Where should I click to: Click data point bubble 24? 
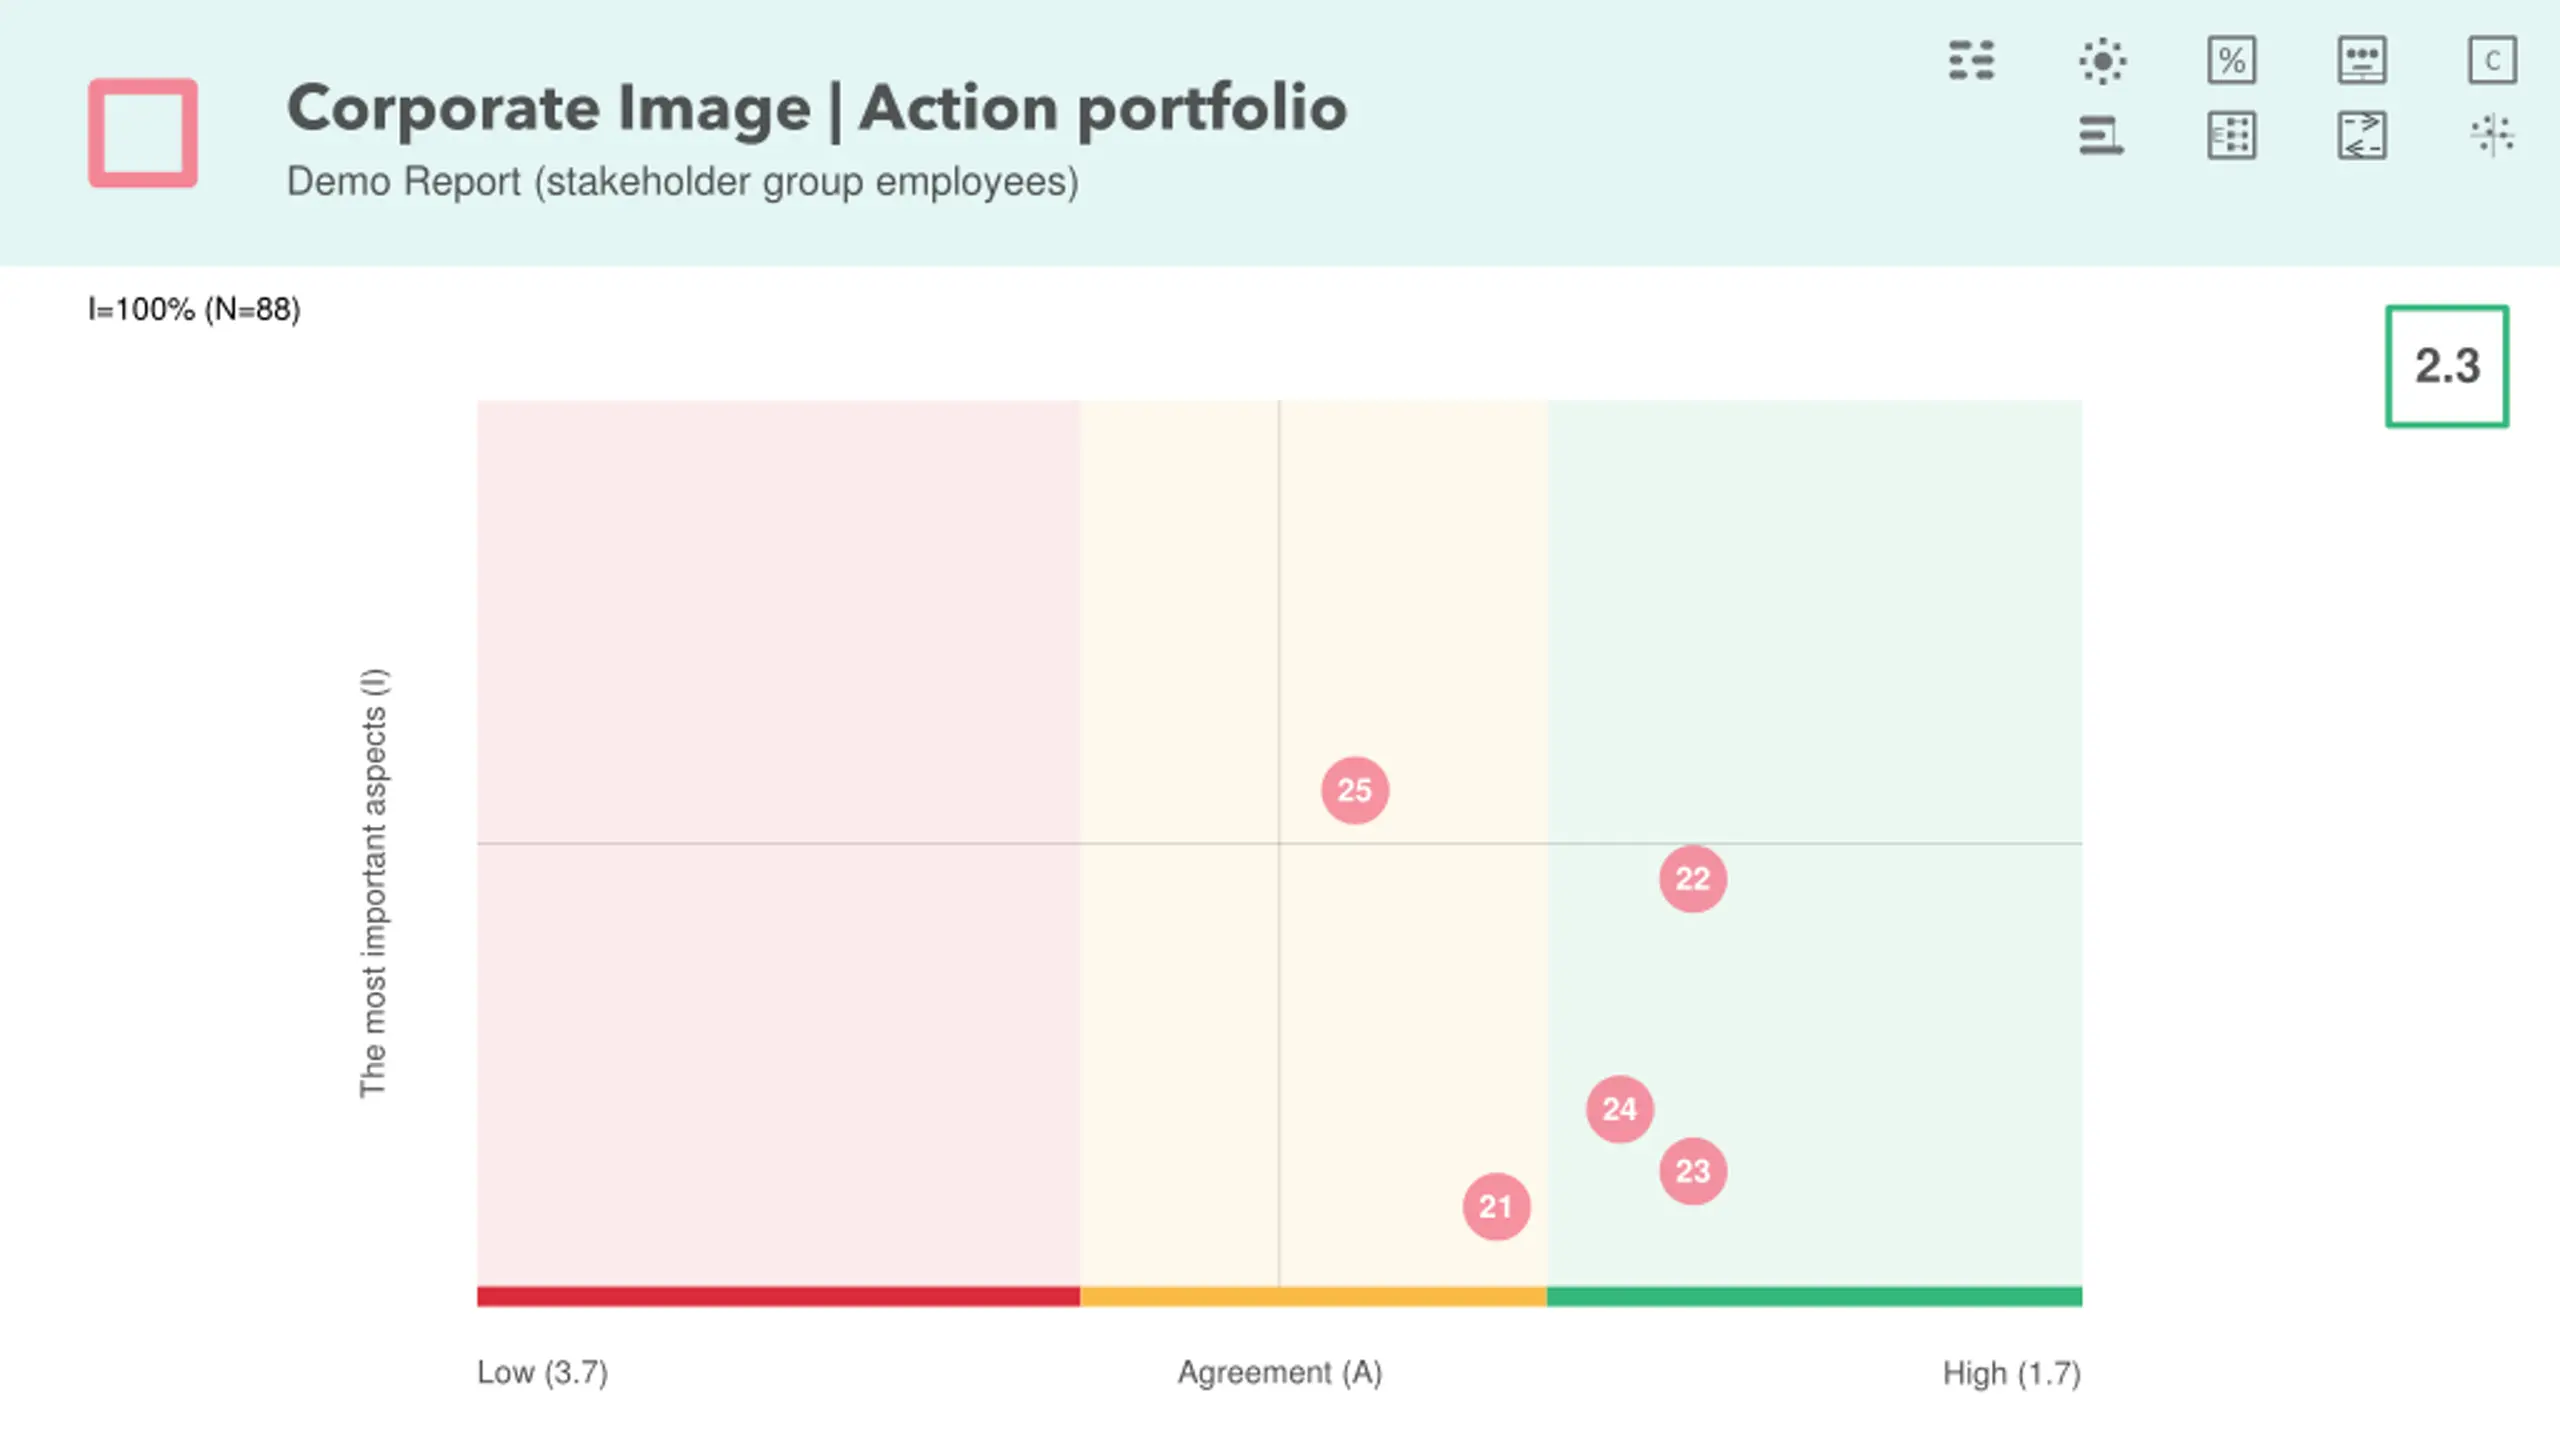point(1620,1109)
